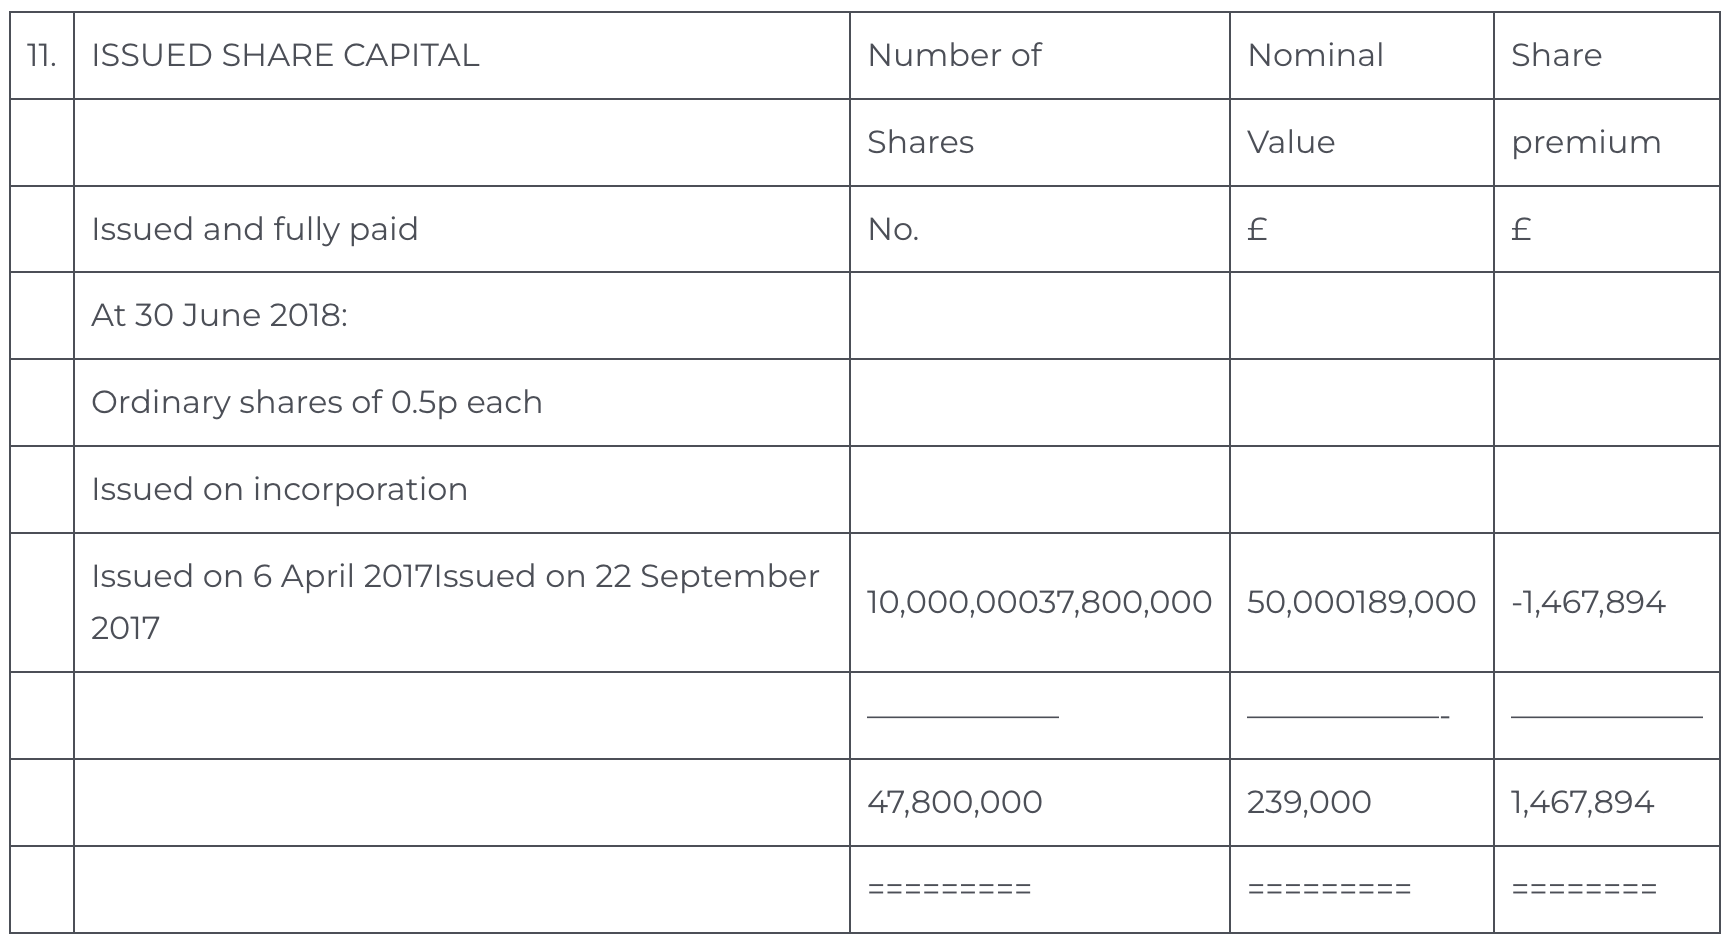Screen dimensions: 1728x942
Task: Click the £ symbol under Nominal Value
Action: [x=1257, y=230]
